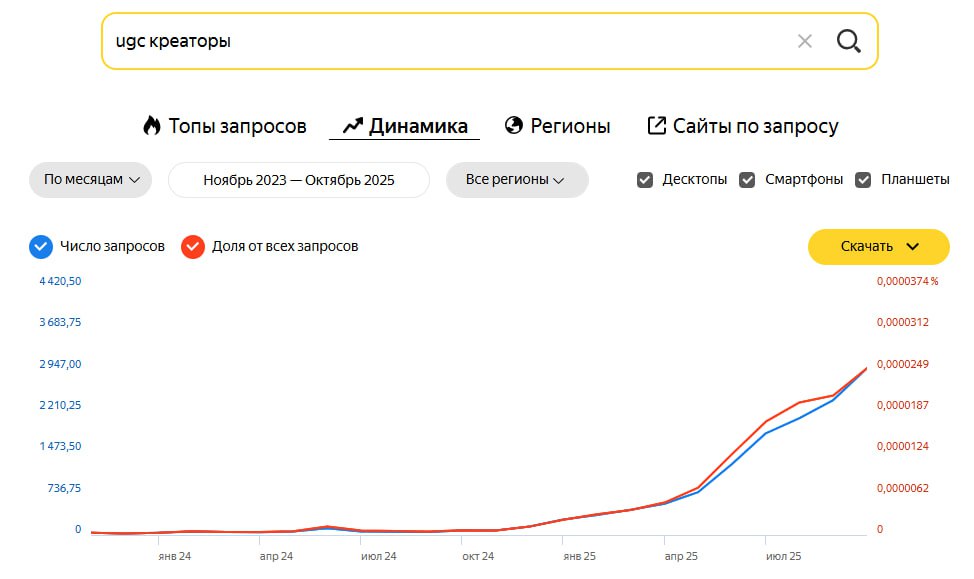The image size is (974, 579).
Task: Clear the query using the X icon
Action: [804, 41]
